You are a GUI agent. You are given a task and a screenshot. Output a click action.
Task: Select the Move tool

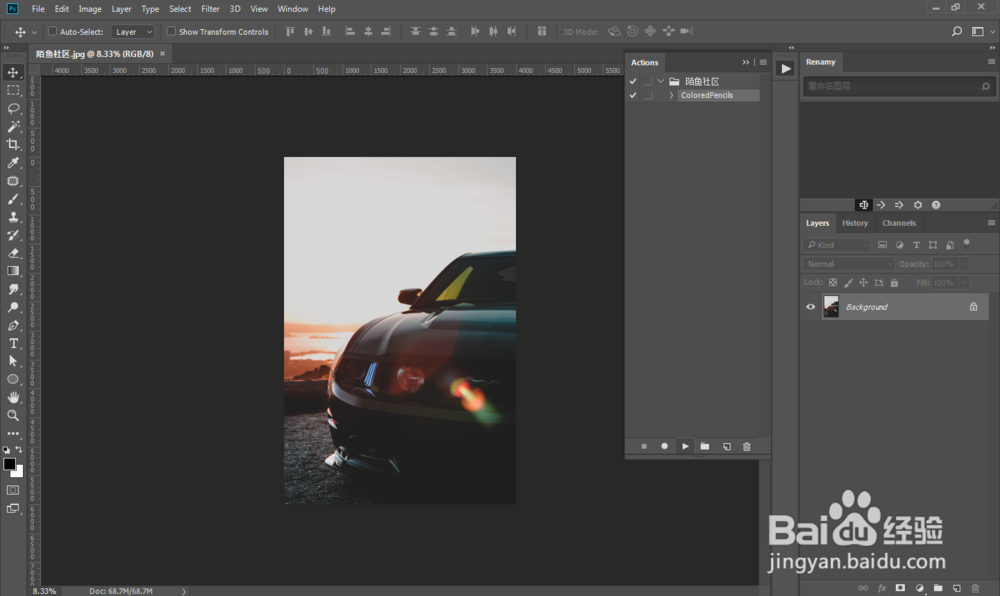pos(13,72)
